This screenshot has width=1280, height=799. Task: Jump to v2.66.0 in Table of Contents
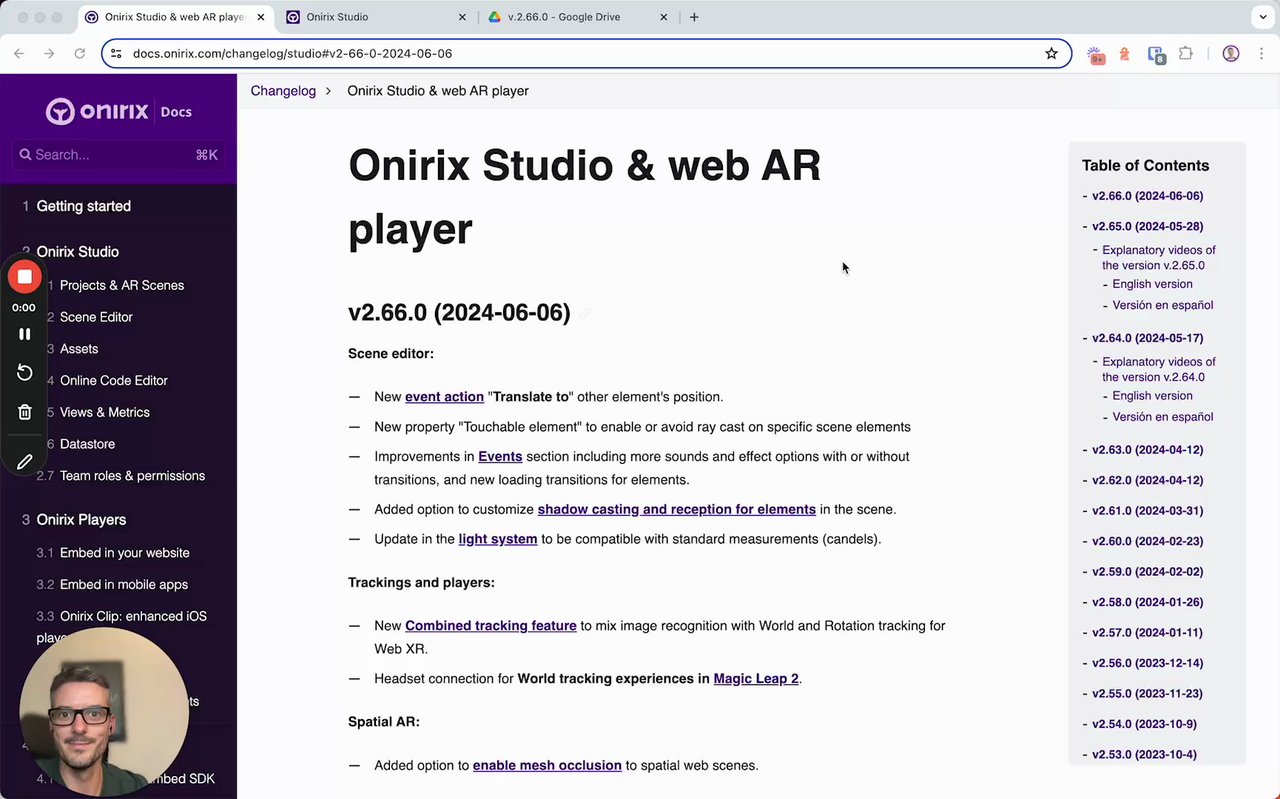coord(1147,196)
